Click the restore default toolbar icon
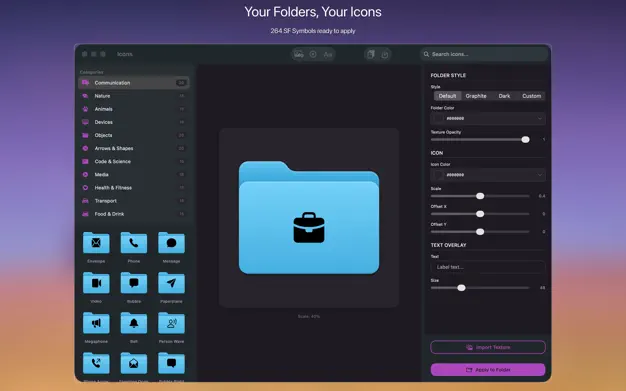626x391 pixels. click(x=385, y=54)
